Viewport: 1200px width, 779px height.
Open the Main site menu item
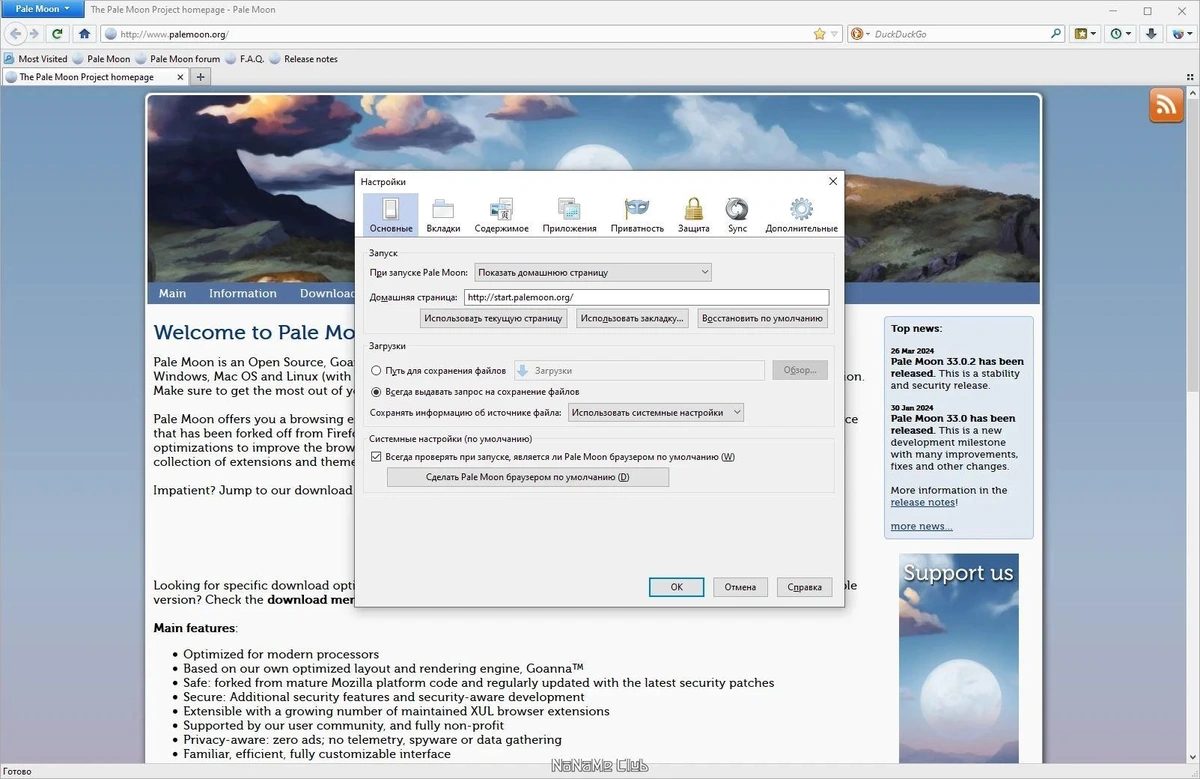pyautogui.click(x=172, y=293)
